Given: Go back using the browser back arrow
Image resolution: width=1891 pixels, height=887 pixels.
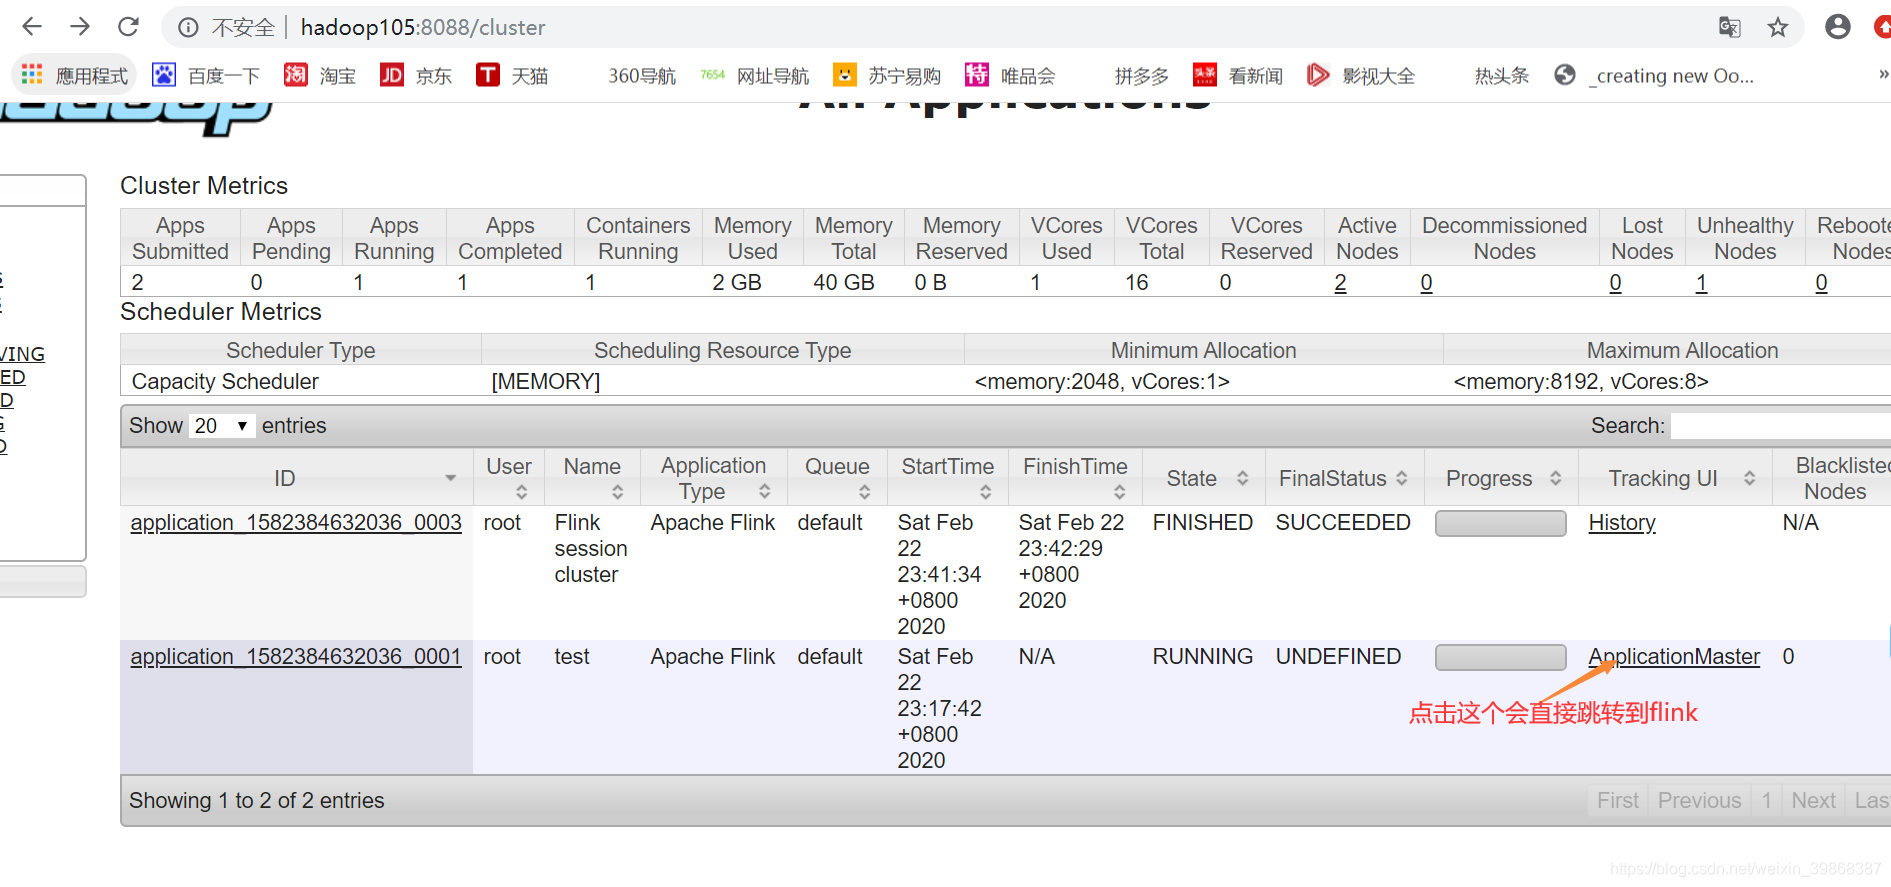Looking at the screenshot, I should pyautogui.click(x=32, y=27).
